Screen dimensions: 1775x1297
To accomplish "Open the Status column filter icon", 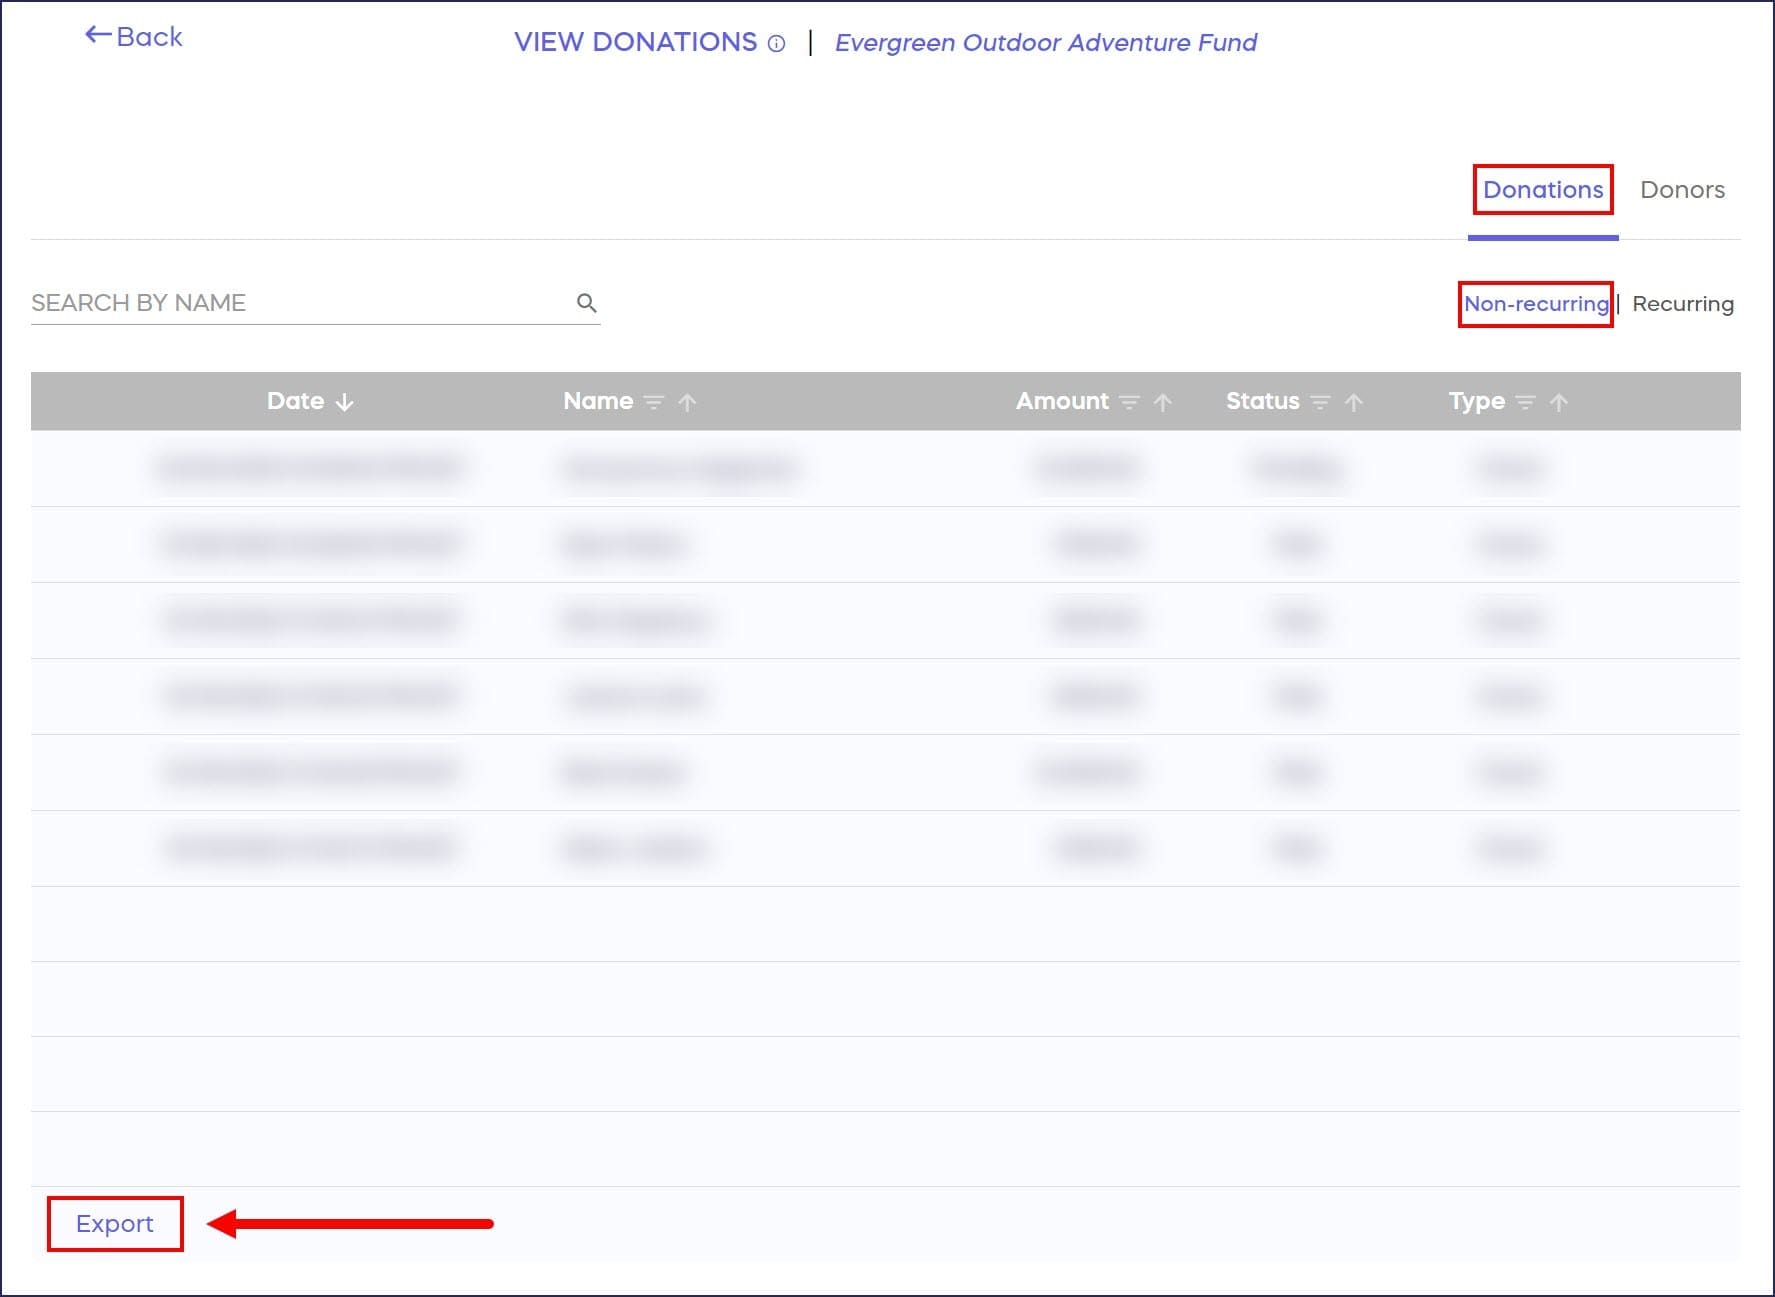I will click(x=1320, y=402).
